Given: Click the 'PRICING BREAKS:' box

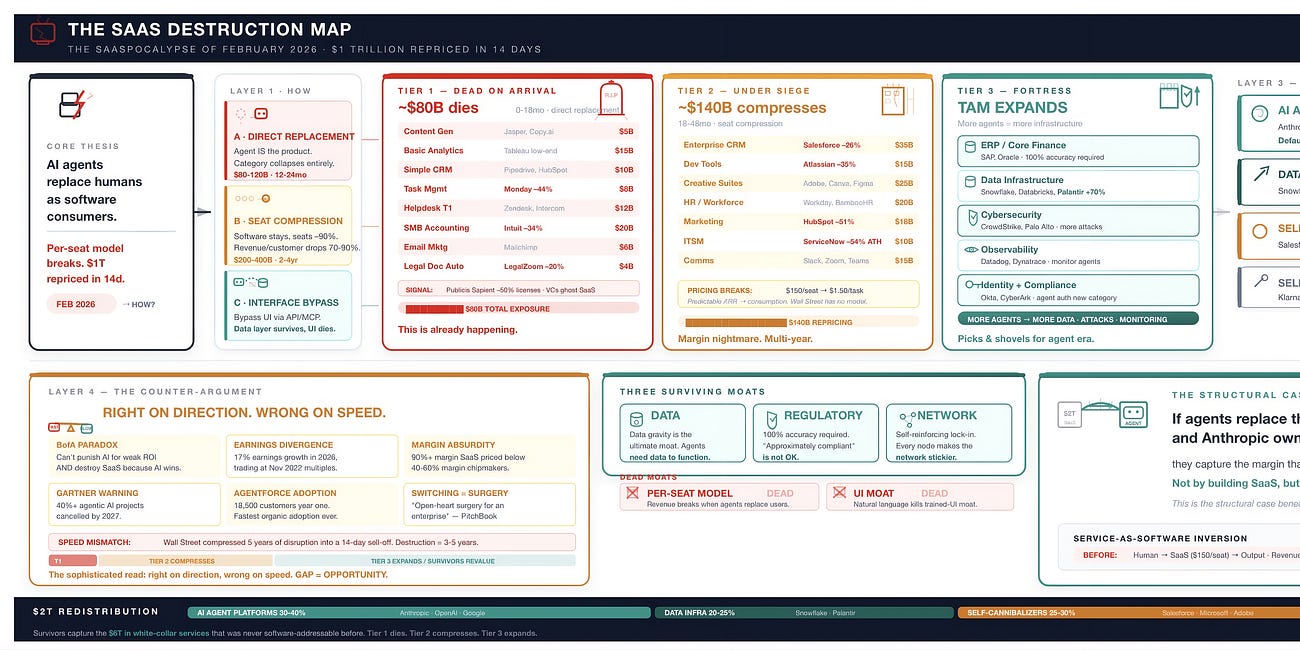Looking at the screenshot, I should (x=797, y=293).
